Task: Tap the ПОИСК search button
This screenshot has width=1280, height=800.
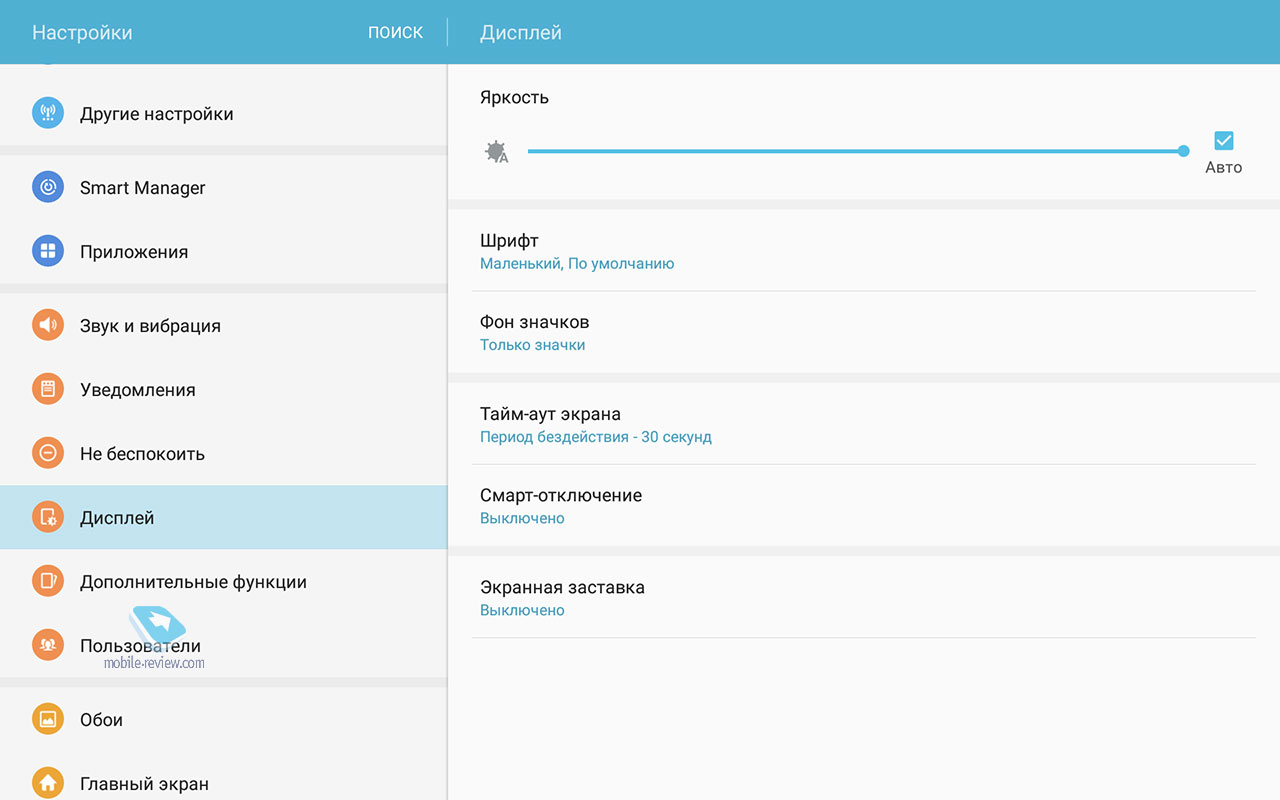Action: pyautogui.click(x=395, y=32)
